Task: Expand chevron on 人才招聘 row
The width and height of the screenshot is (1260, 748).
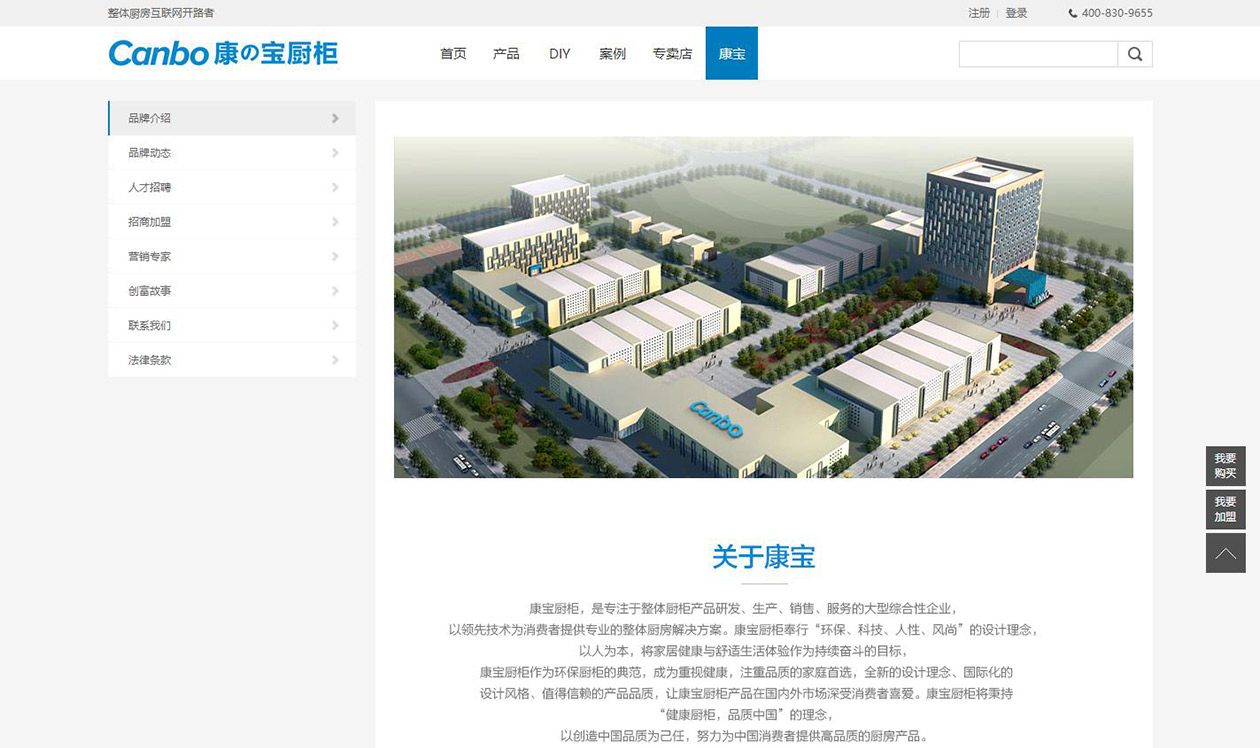Action: pos(335,187)
